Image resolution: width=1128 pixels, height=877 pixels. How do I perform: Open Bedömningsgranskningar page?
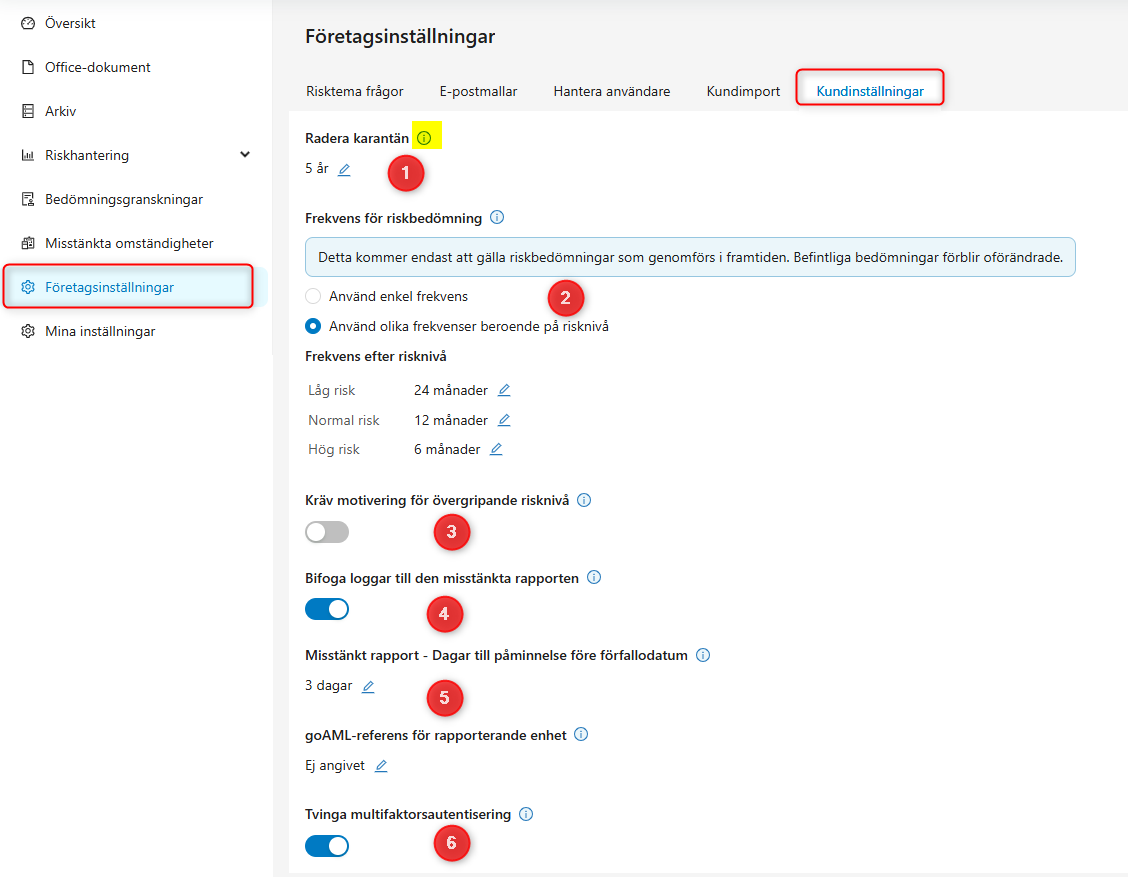pos(124,199)
